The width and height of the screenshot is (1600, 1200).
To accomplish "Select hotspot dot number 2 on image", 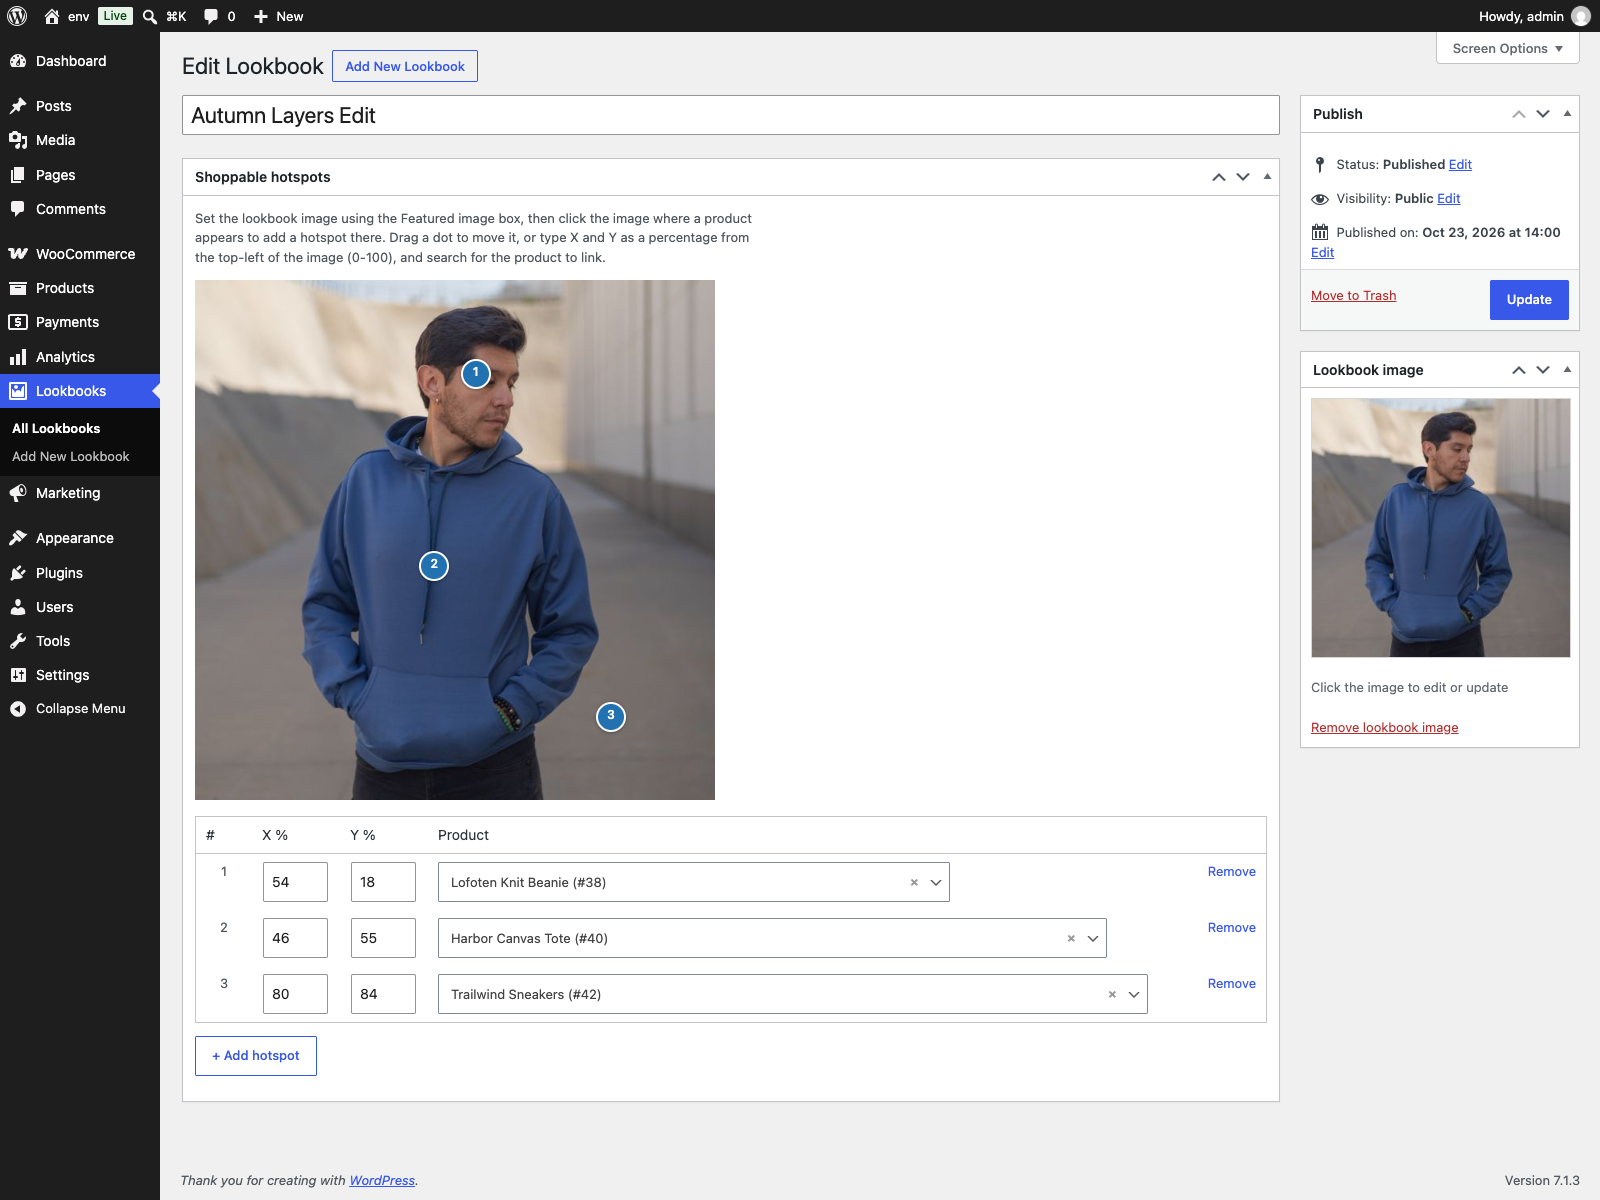I will point(434,566).
